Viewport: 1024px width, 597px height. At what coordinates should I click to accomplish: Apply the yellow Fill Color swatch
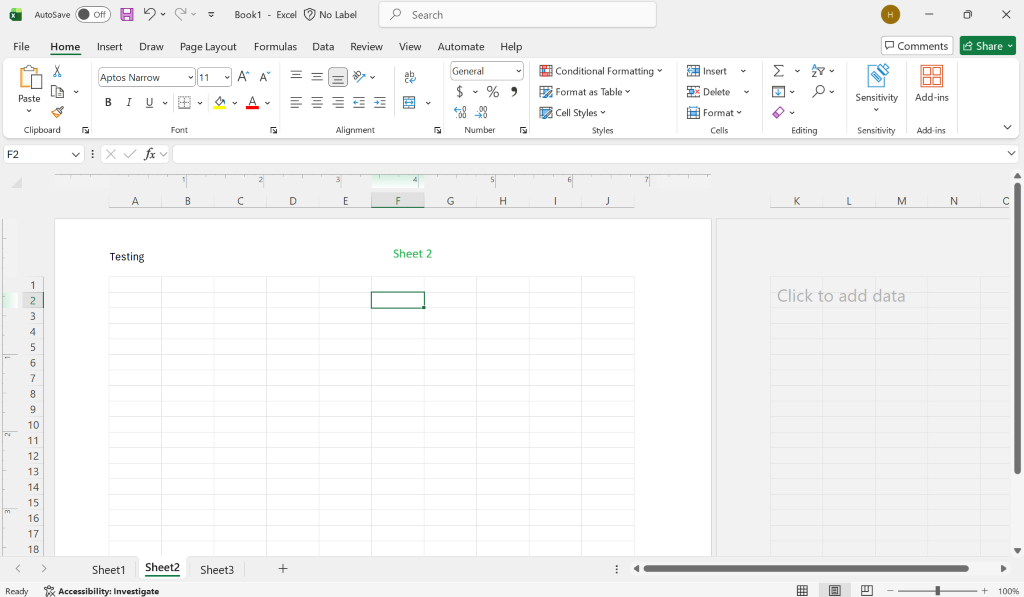pyautogui.click(x=220, y=103)
